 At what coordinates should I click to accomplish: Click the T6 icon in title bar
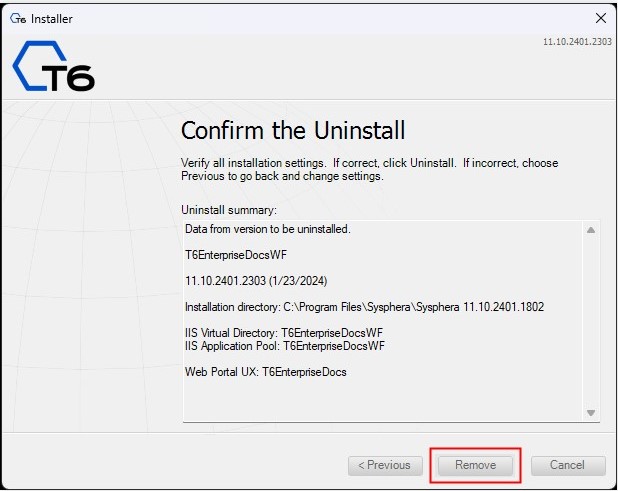18,18
